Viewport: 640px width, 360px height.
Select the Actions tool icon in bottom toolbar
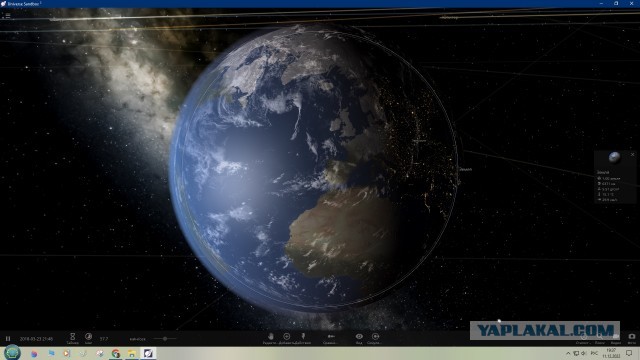tap(303, 336)
